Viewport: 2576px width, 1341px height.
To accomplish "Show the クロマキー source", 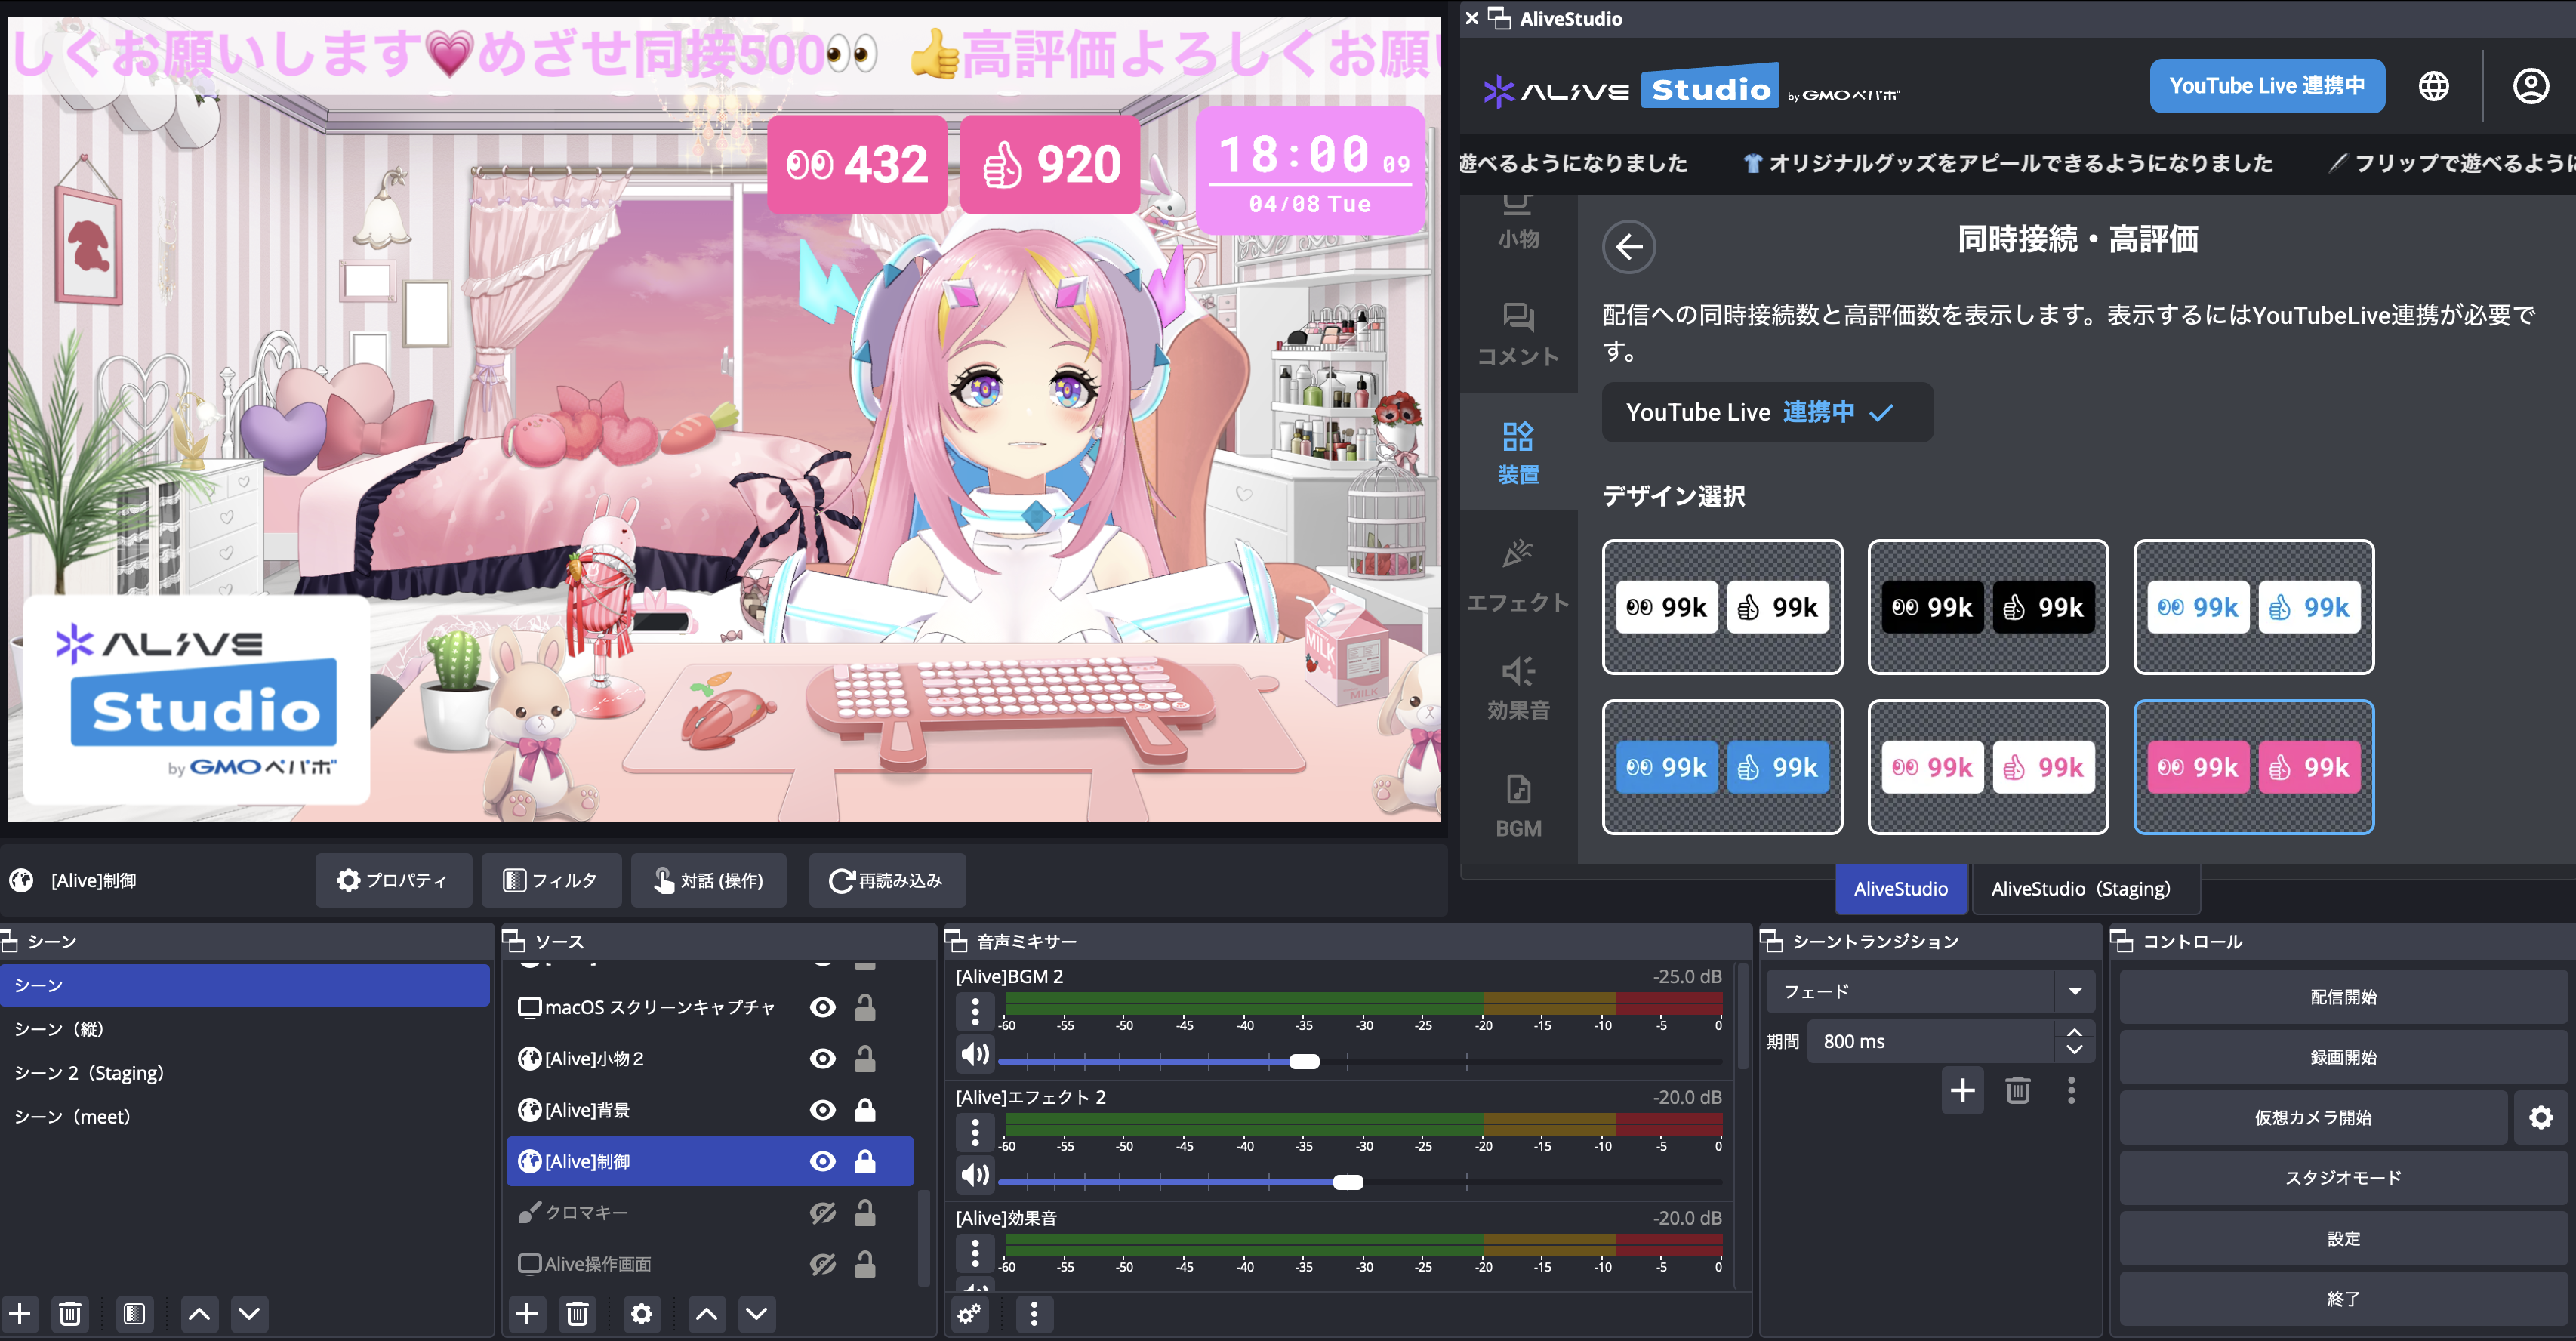I will pyautogui.click(x=822, y=1212).
